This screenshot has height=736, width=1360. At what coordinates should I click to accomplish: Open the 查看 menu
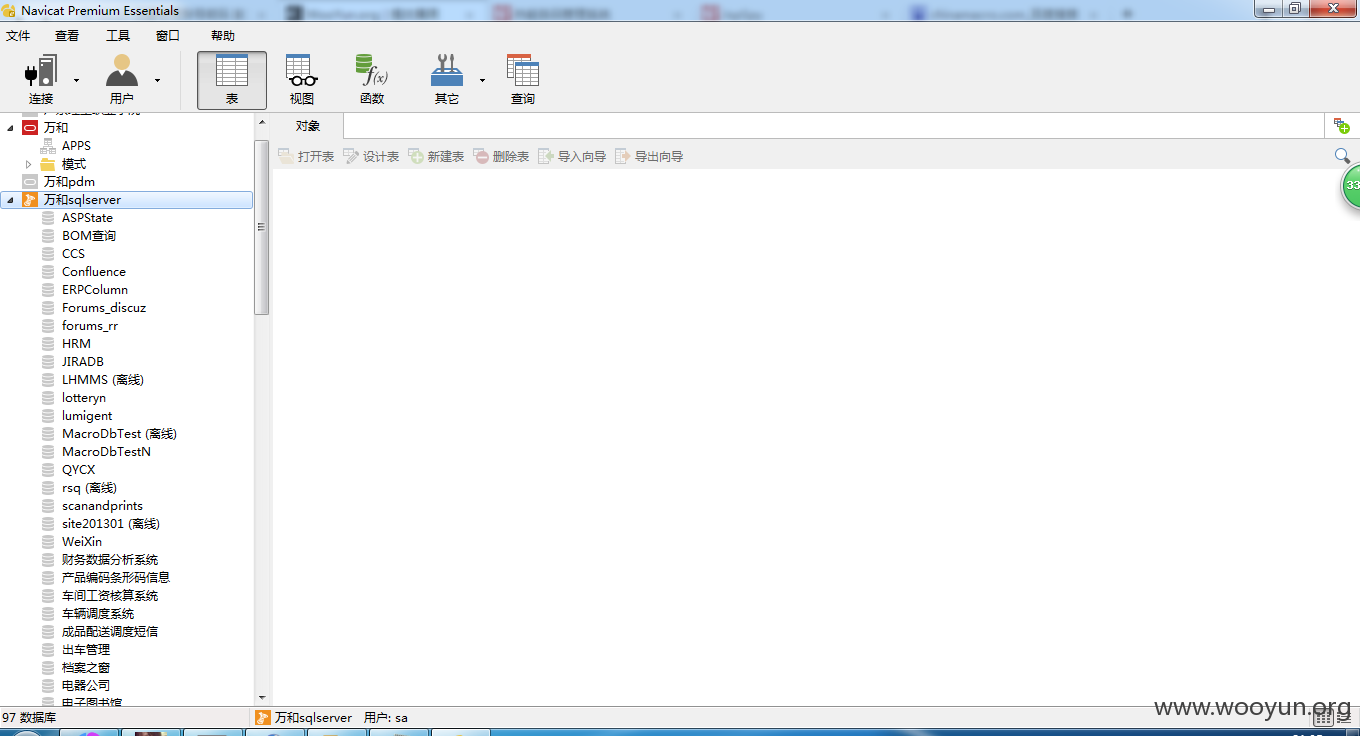[x=67, y=36]
